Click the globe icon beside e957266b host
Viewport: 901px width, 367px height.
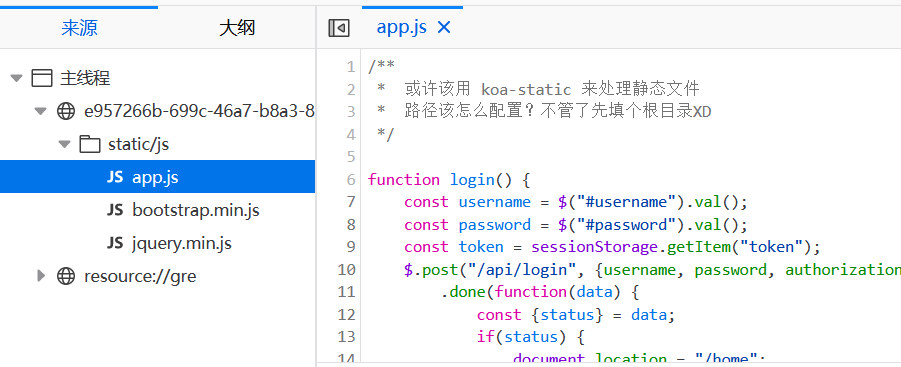click(x=66, y=111)
